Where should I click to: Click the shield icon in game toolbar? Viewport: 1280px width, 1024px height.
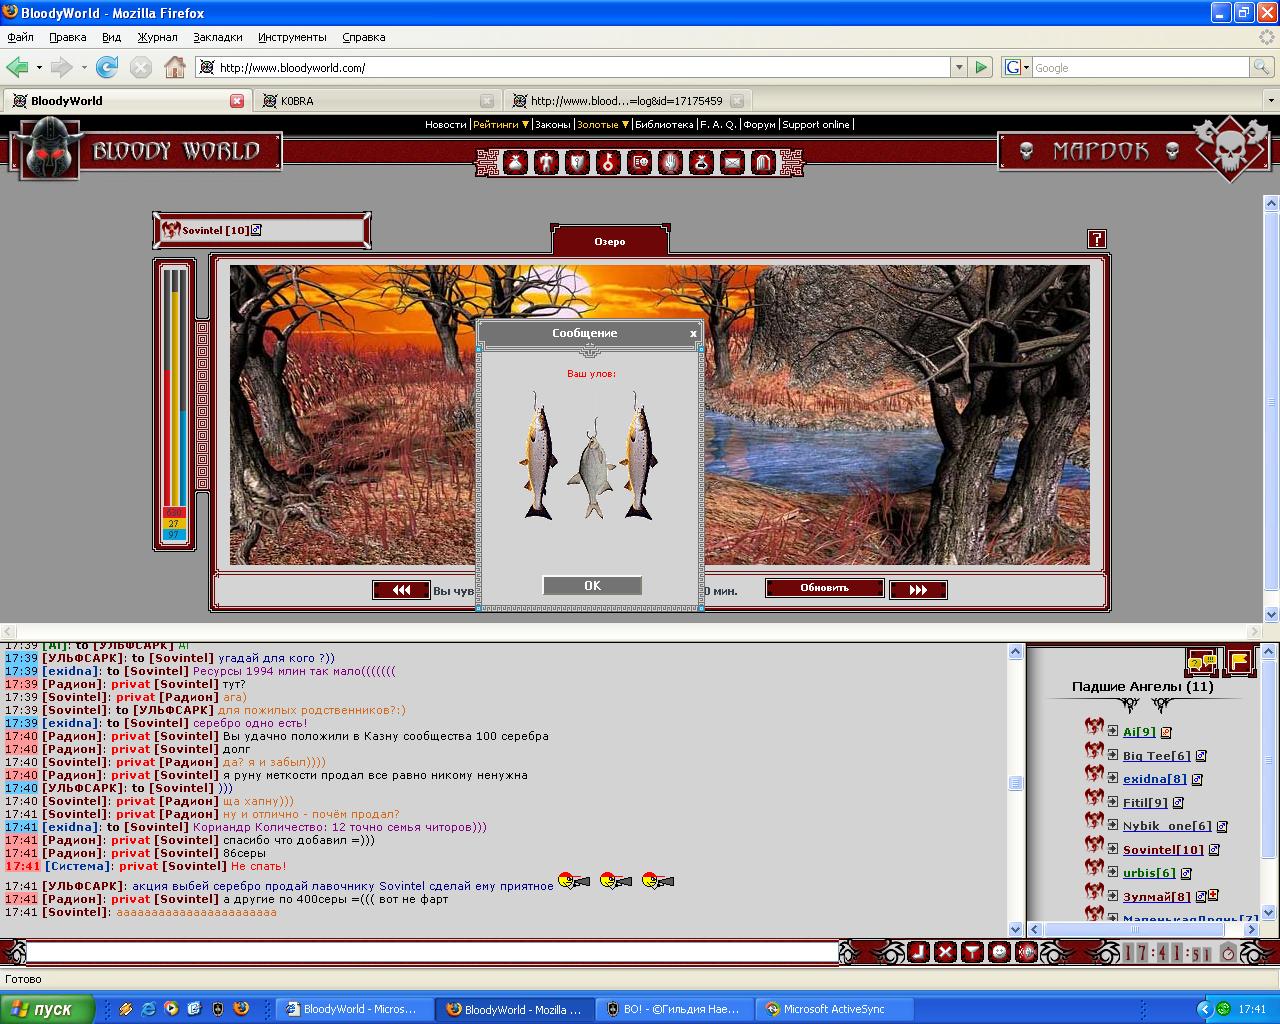[577, 162]
